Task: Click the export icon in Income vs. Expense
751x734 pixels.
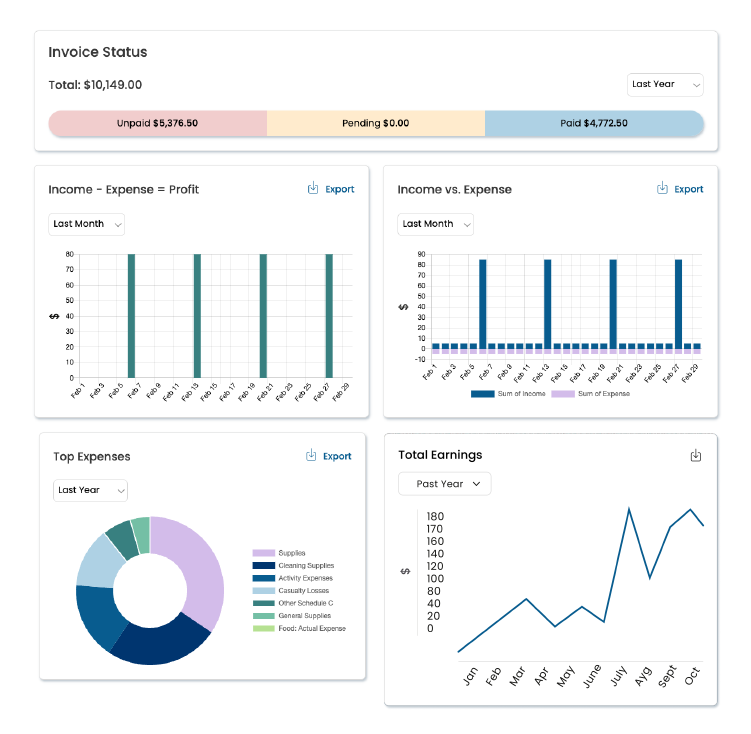Action: (662, 189)
